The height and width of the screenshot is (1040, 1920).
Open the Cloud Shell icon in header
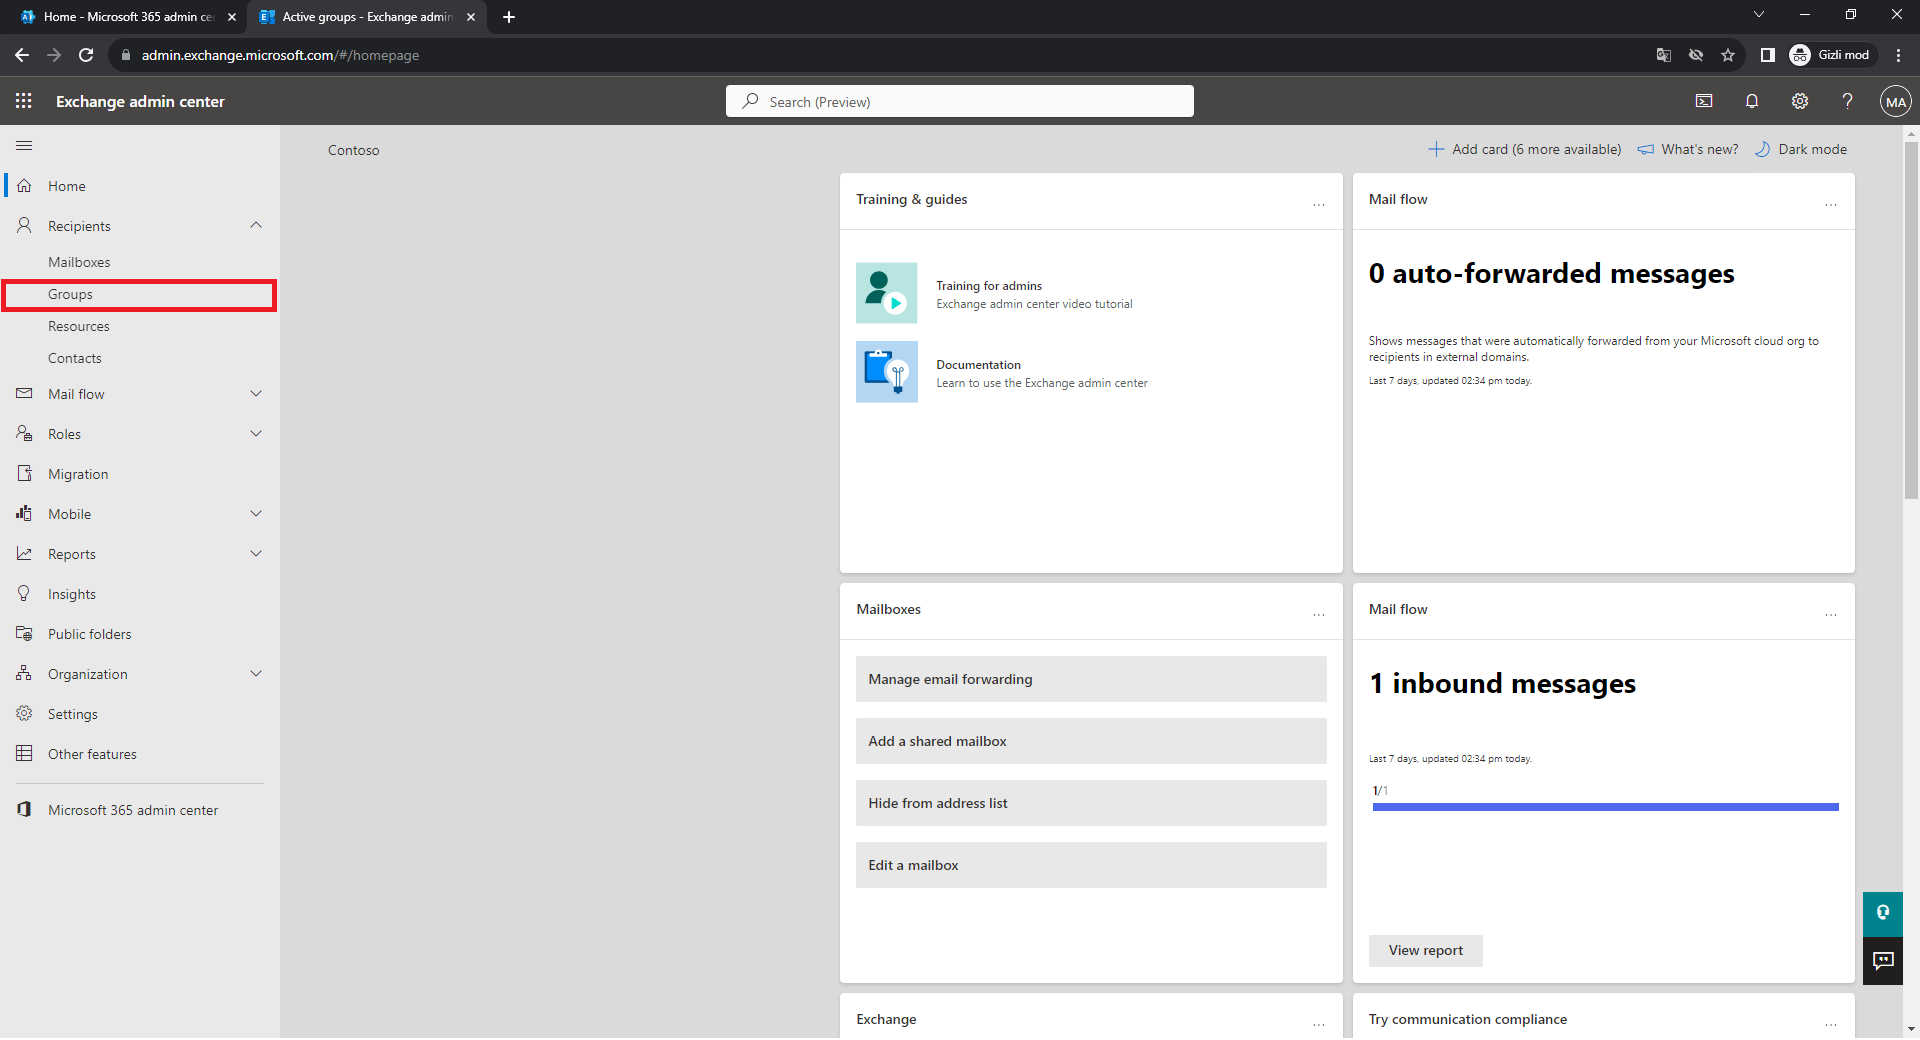[x=1704, y=101]
